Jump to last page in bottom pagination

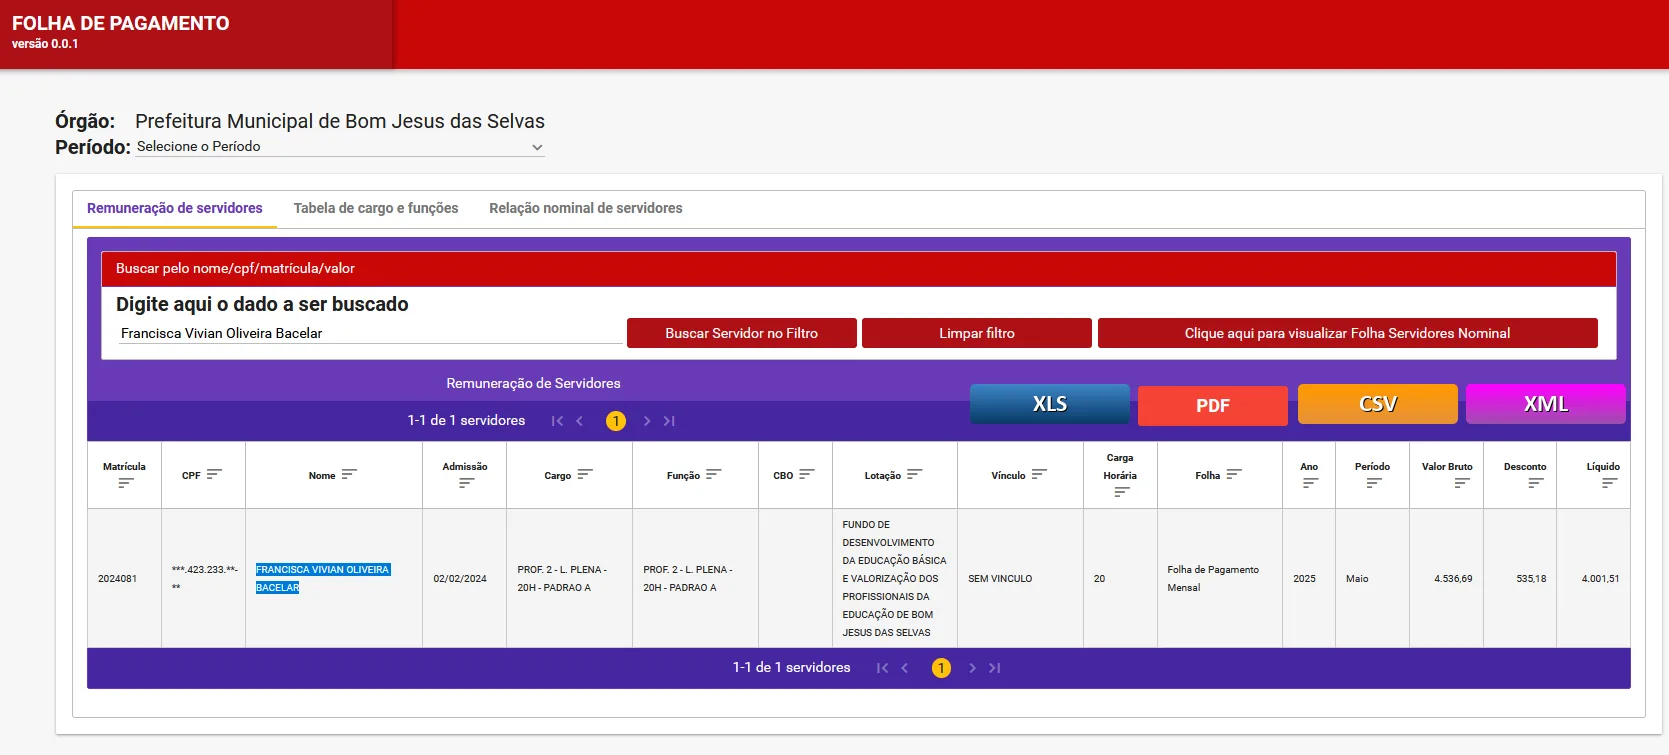pos(994,668)
